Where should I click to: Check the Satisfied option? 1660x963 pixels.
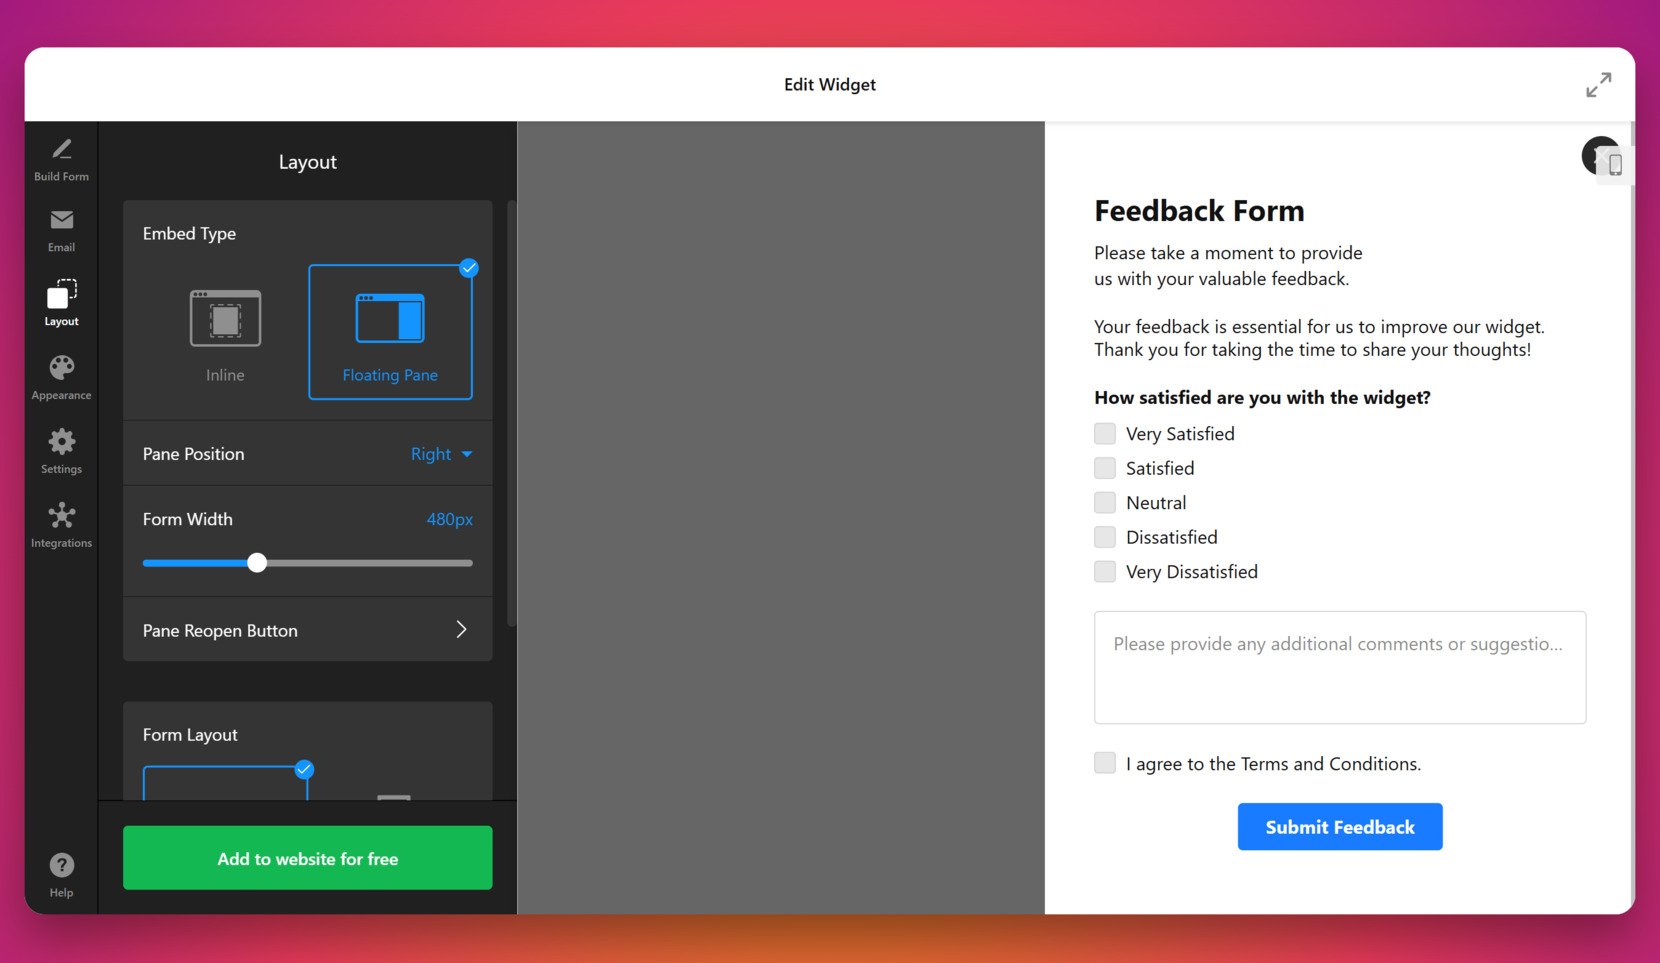coord(1105,468)
